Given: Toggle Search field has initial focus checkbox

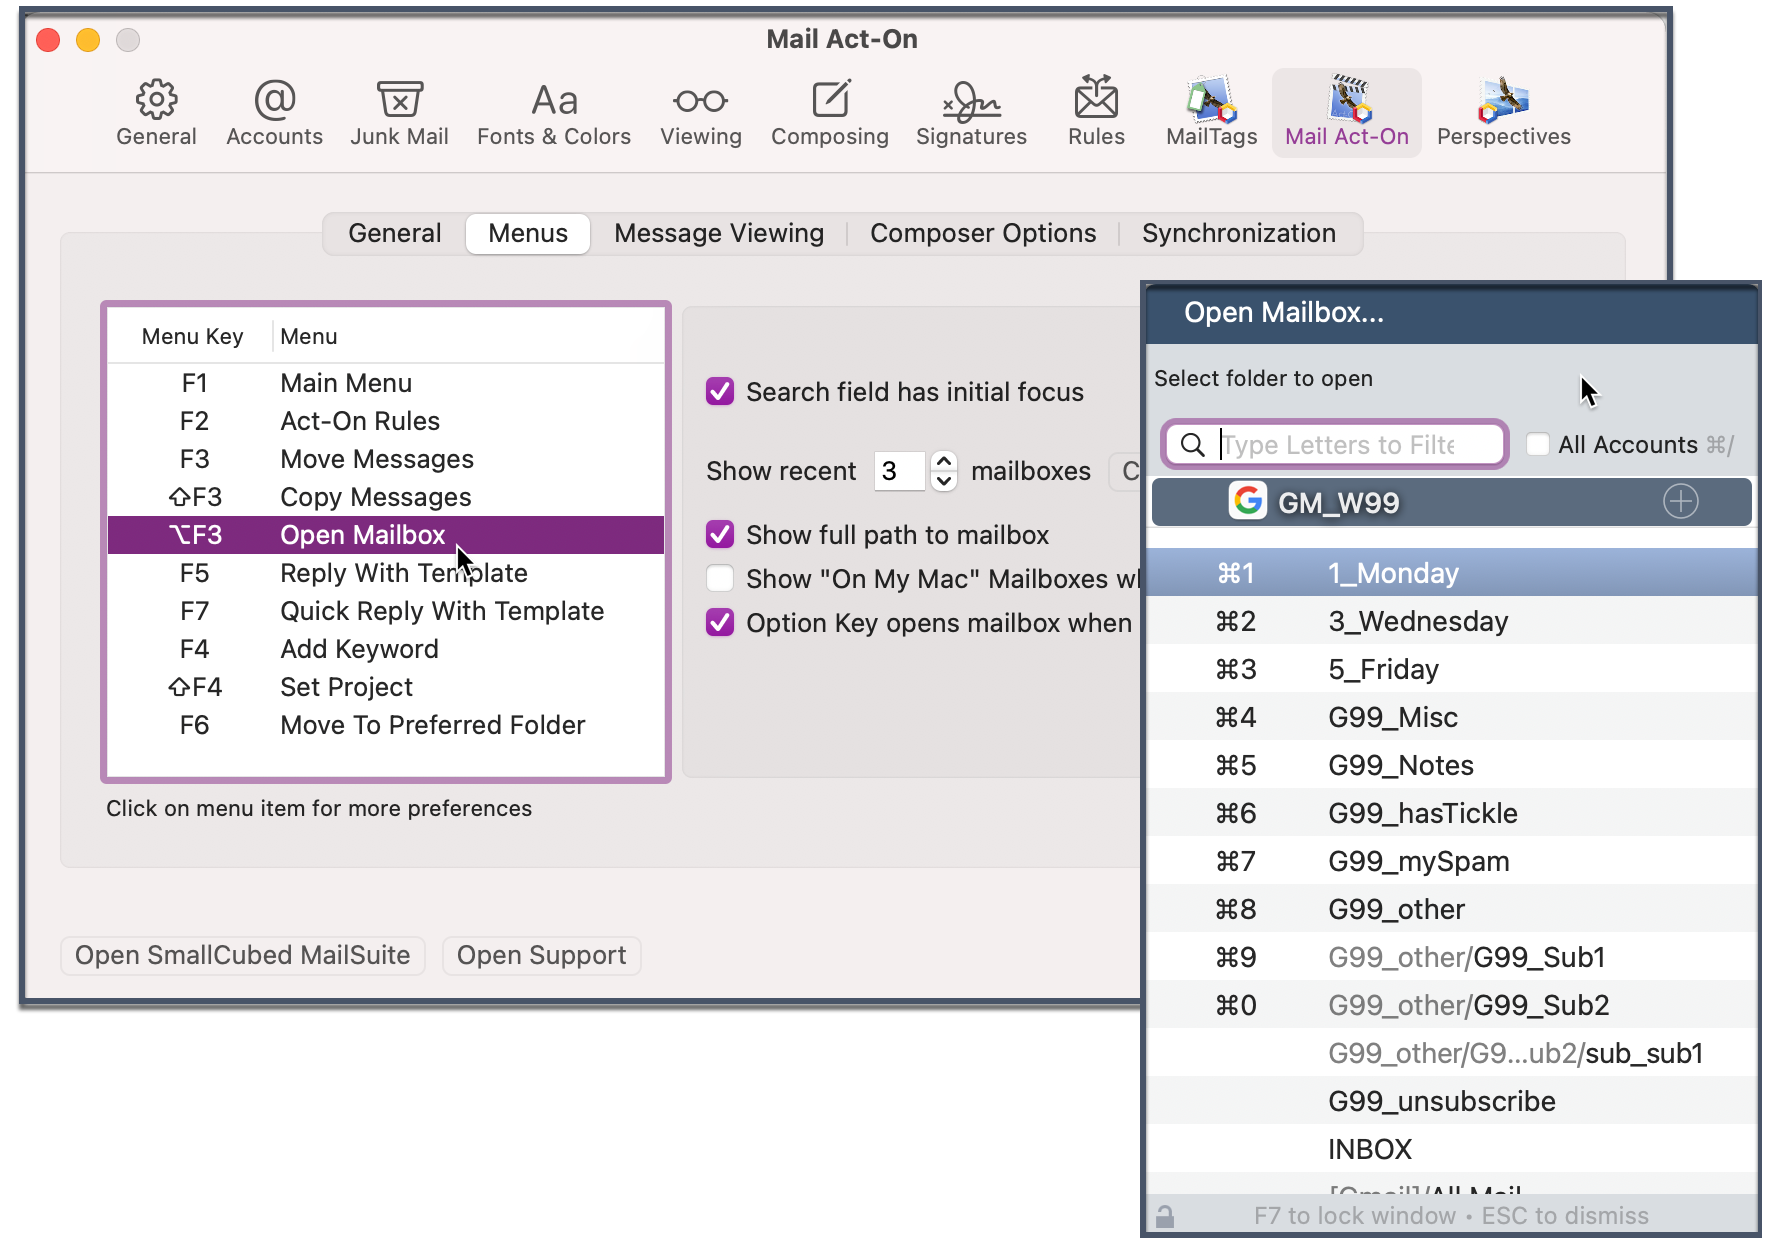Looking at the screenshot, I should click(720, 391).
